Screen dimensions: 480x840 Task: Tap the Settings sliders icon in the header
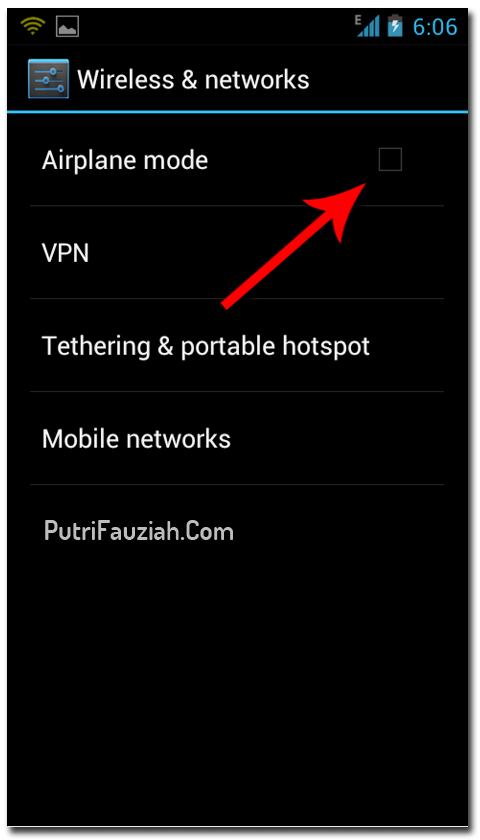(48, 79)
